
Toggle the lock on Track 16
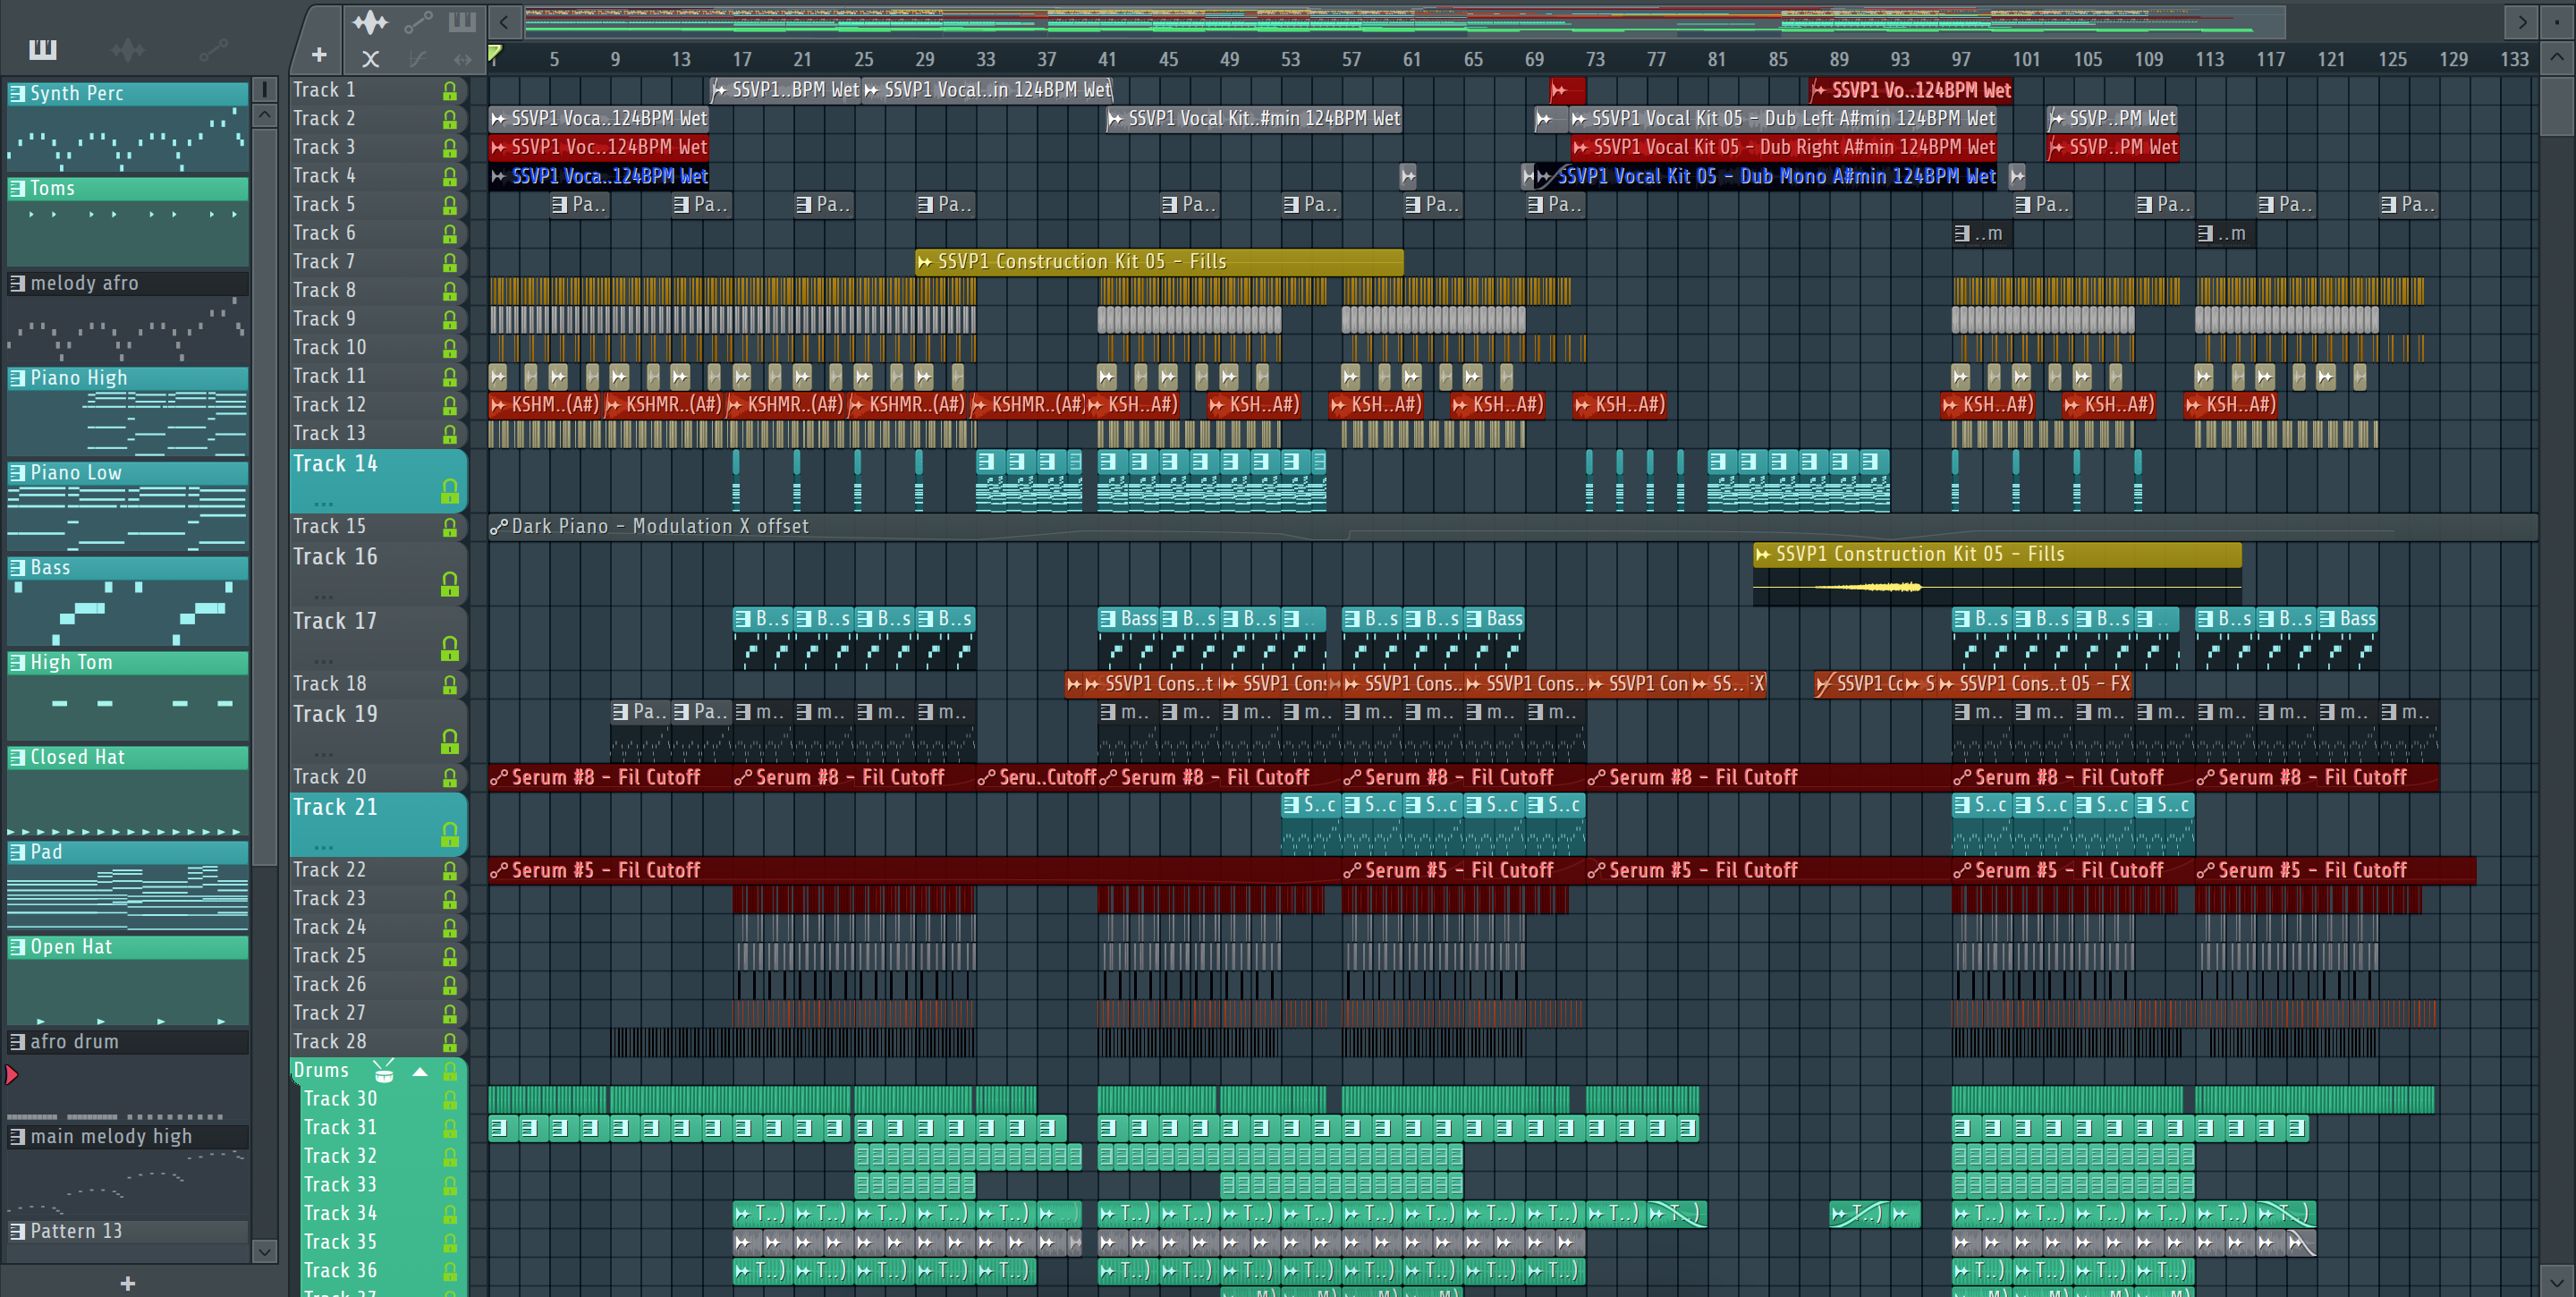[x=450, y=585]
